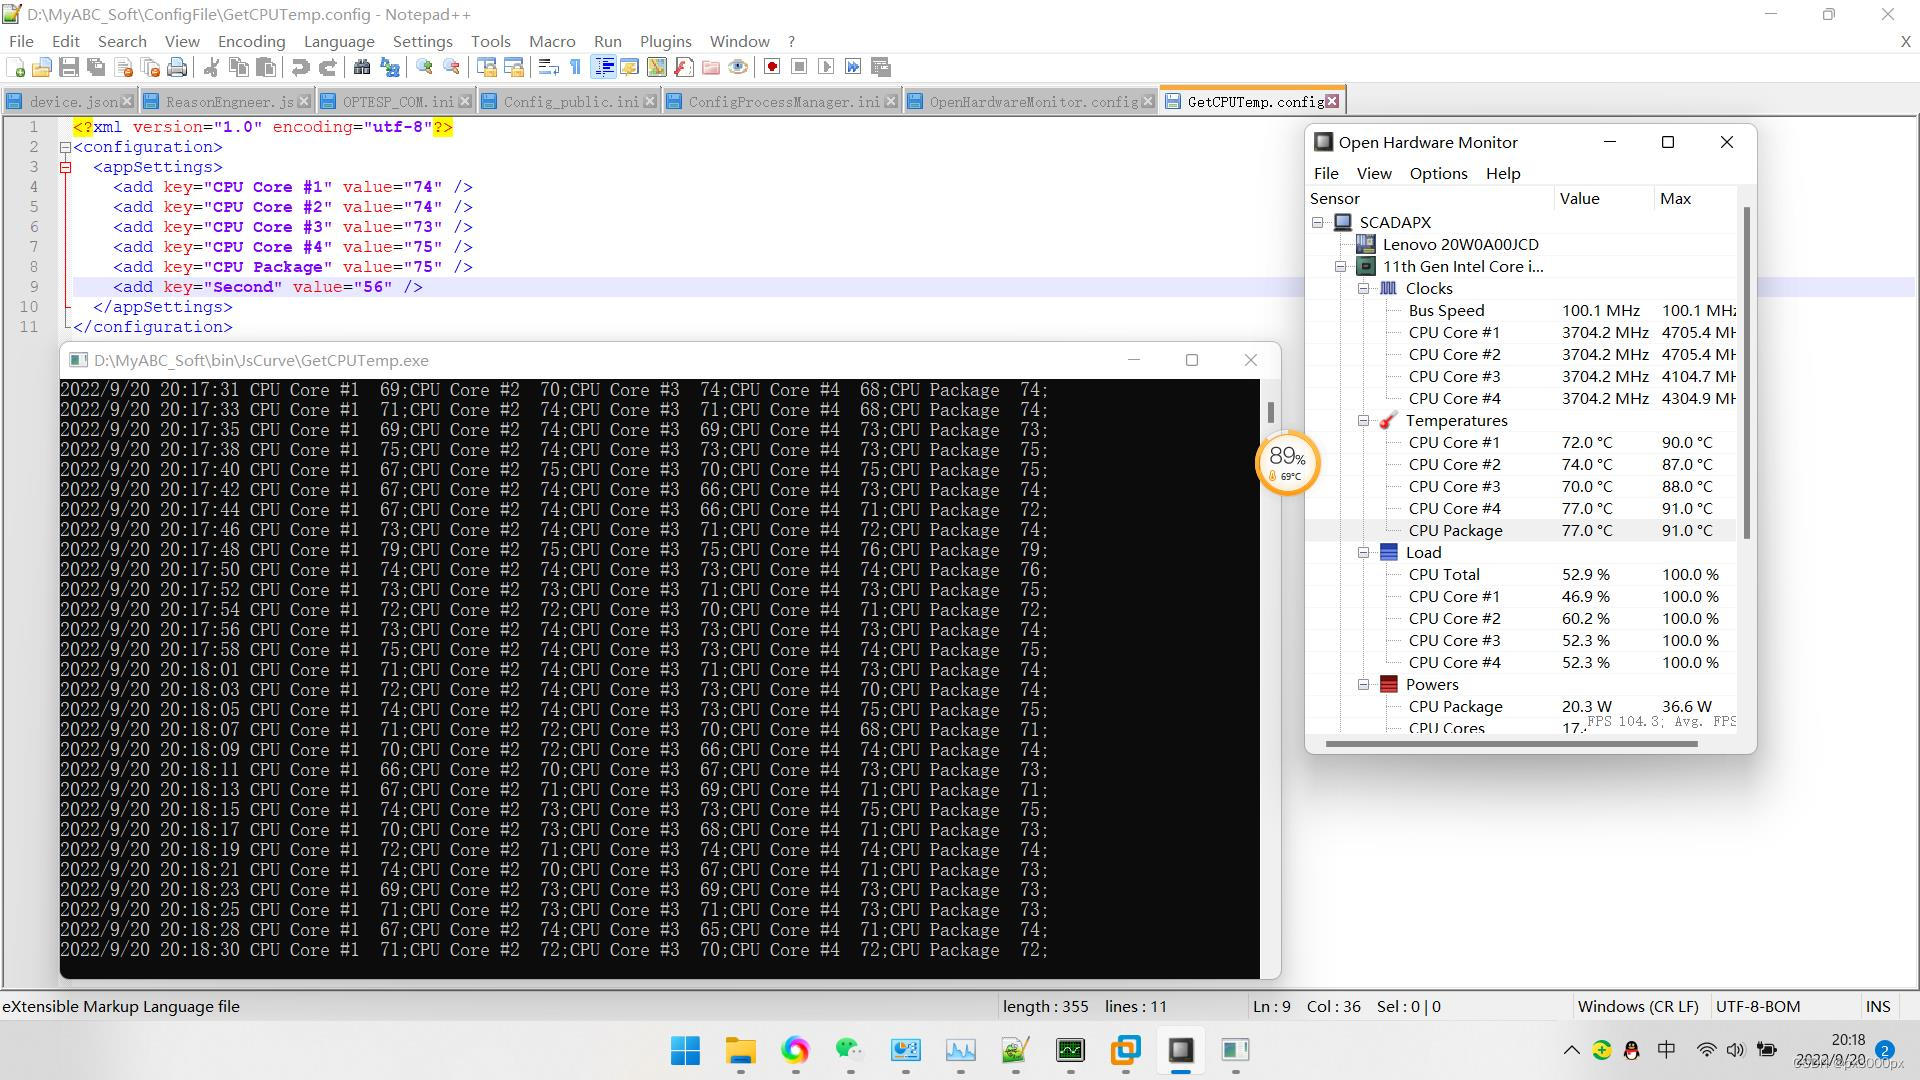Click the Cut scissors icon
The image size is (1920, 1080).
click(x=211, y=68)
